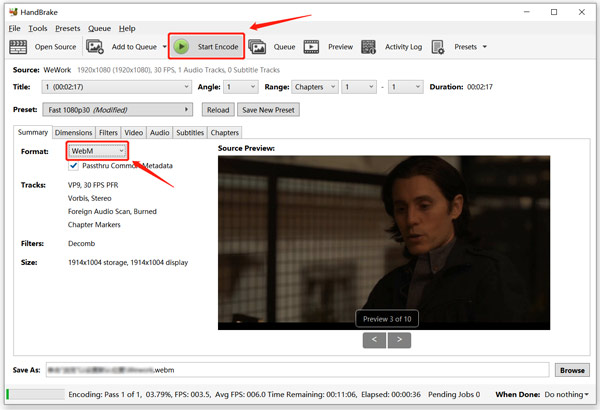Viewport: 600px width, 410px height.
Task: Click the Chapter Markers text
Action: click(94, 225)
